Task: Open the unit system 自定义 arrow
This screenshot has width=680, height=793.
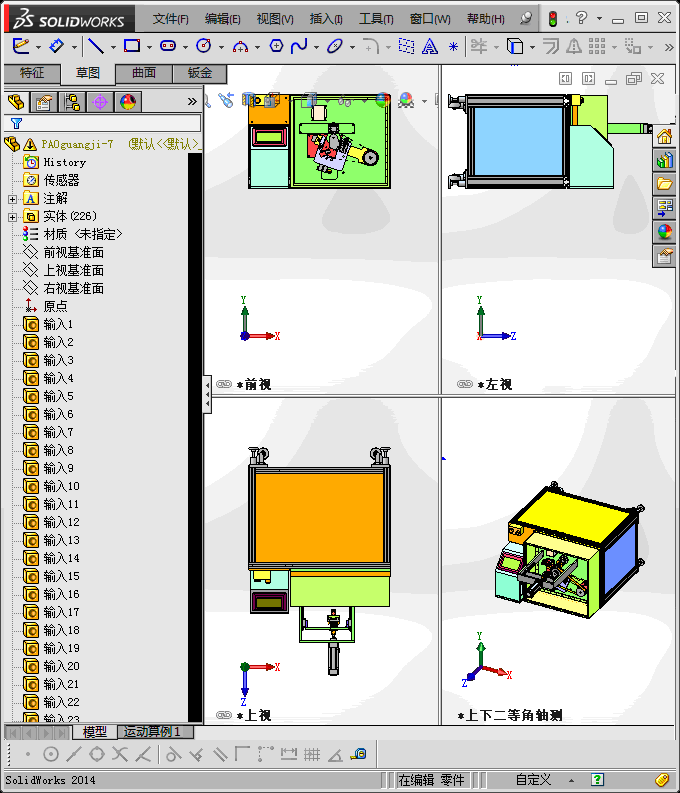Action: point(571,780)
